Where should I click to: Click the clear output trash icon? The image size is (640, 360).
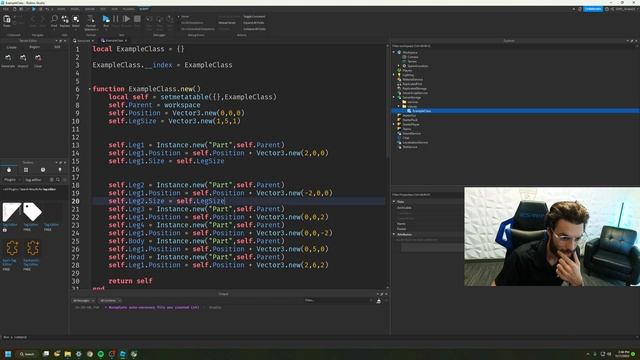[x=378, y=301]
